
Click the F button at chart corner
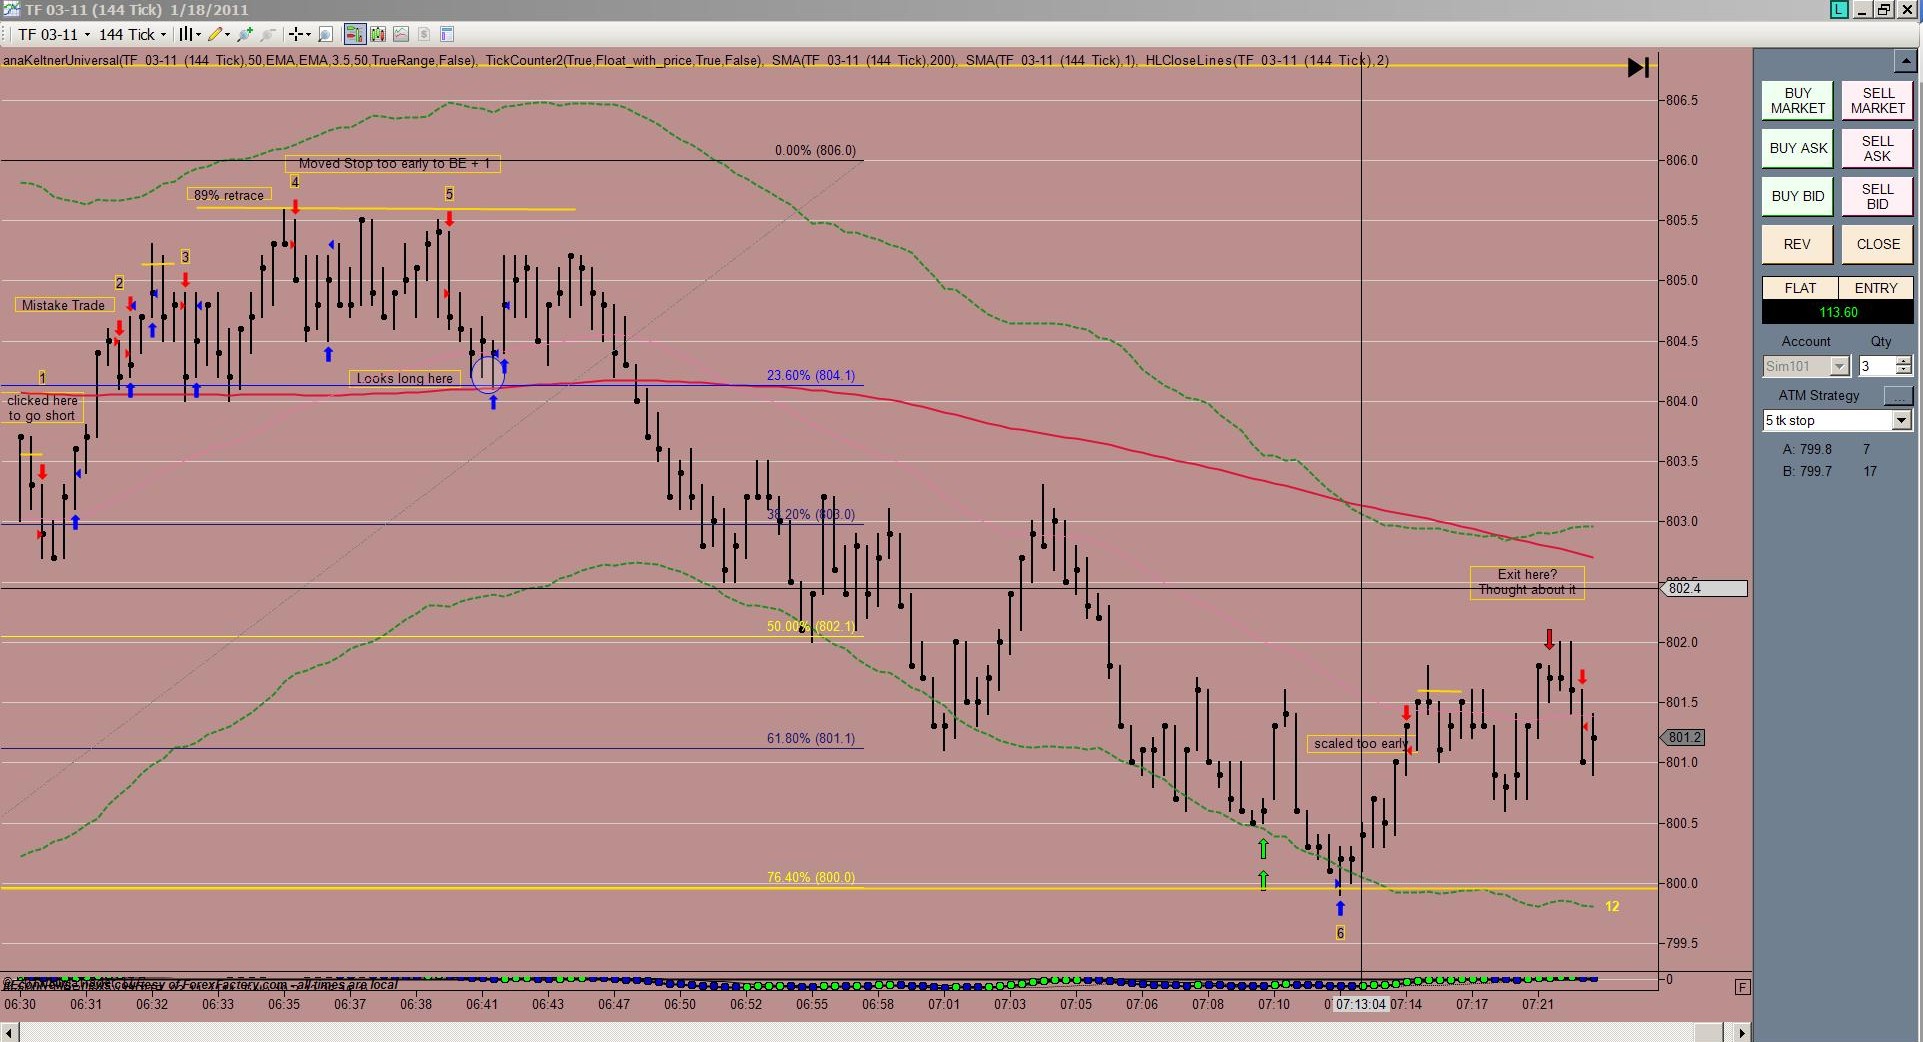[x=1743, y=987]
